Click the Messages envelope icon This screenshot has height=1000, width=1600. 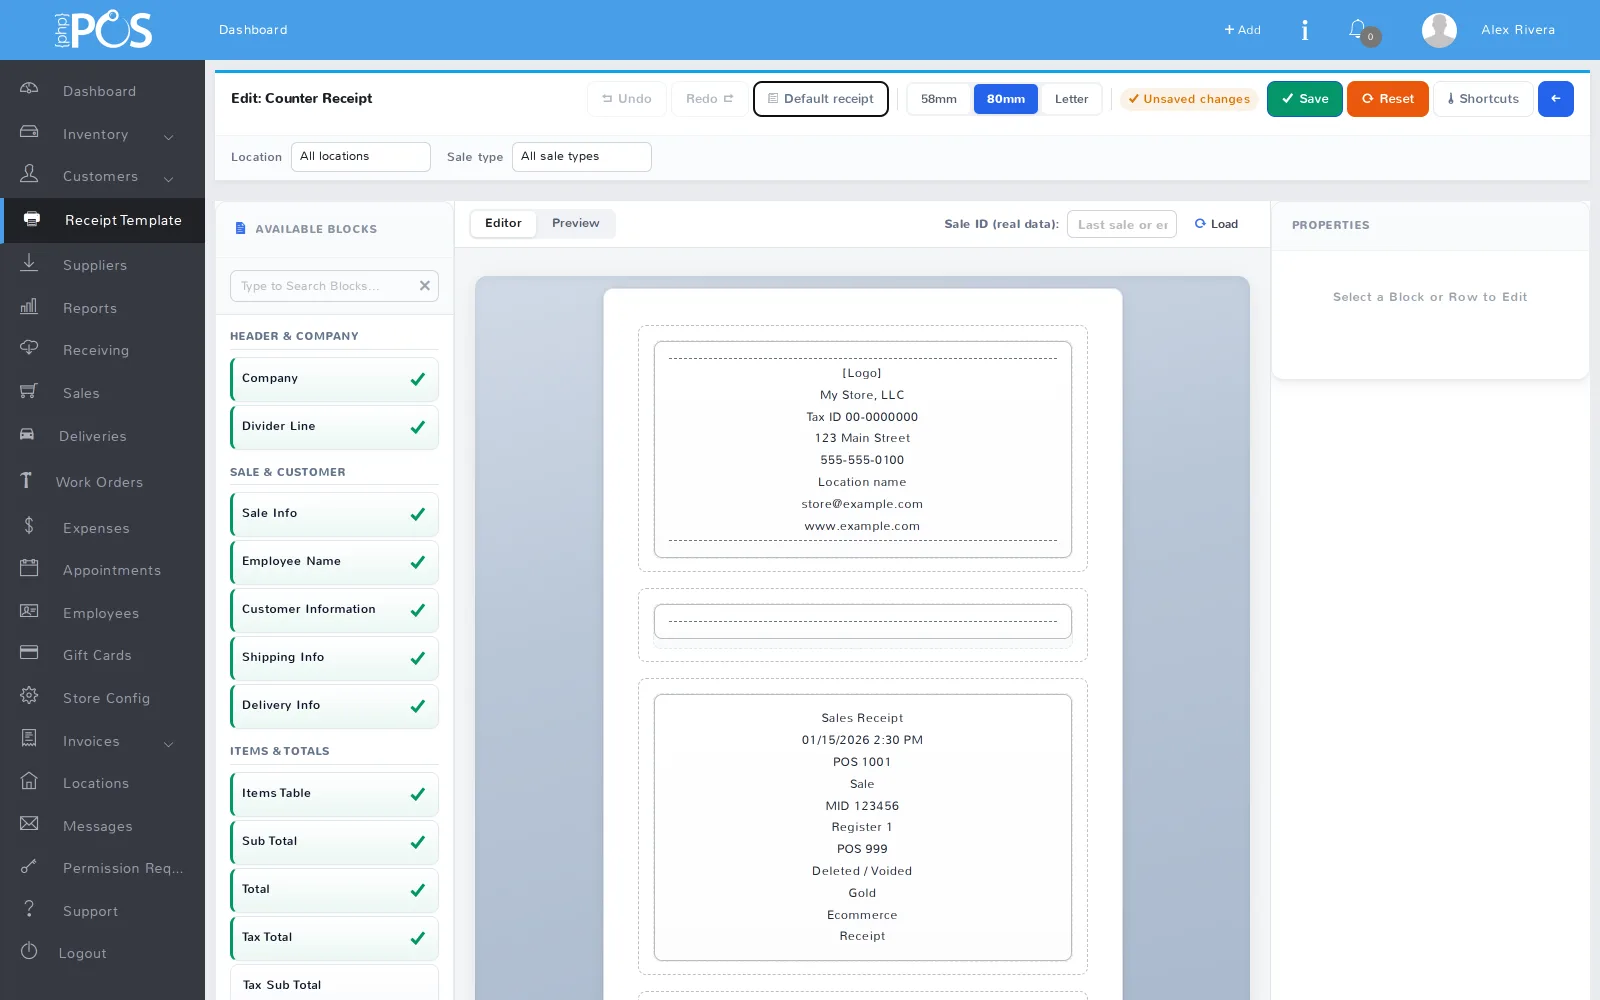[x=29, y=824]
